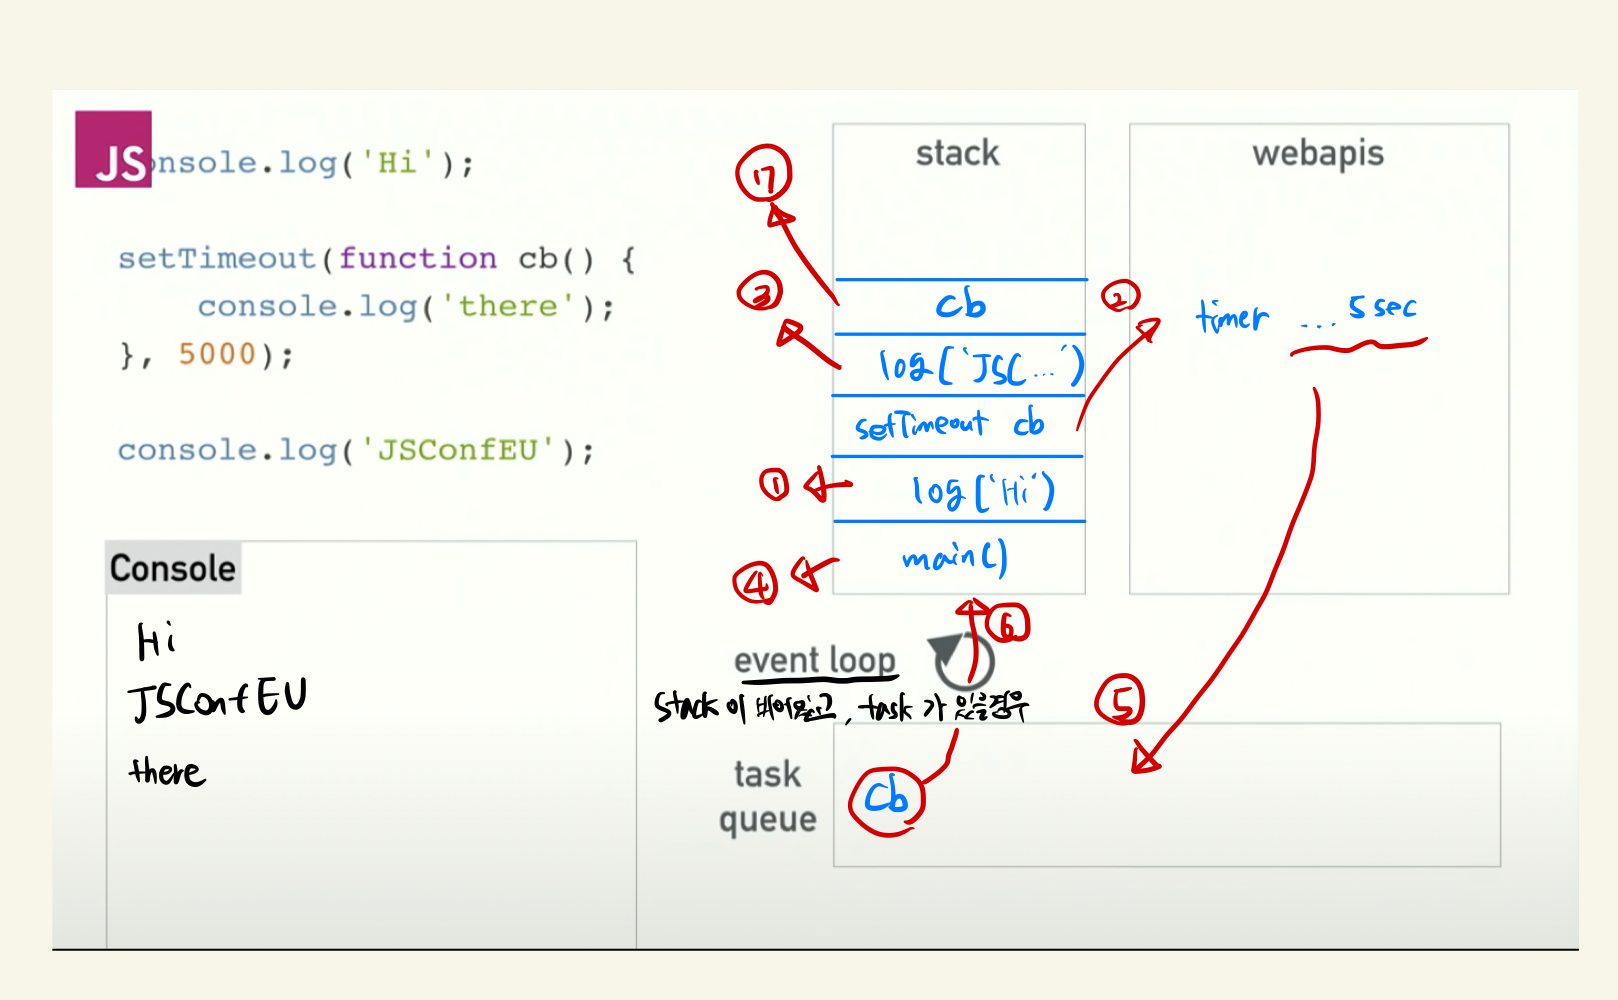Click the 'timer' text in webapis
This screenshot has width=1618, height=1000.
[x=1232, y=316]
